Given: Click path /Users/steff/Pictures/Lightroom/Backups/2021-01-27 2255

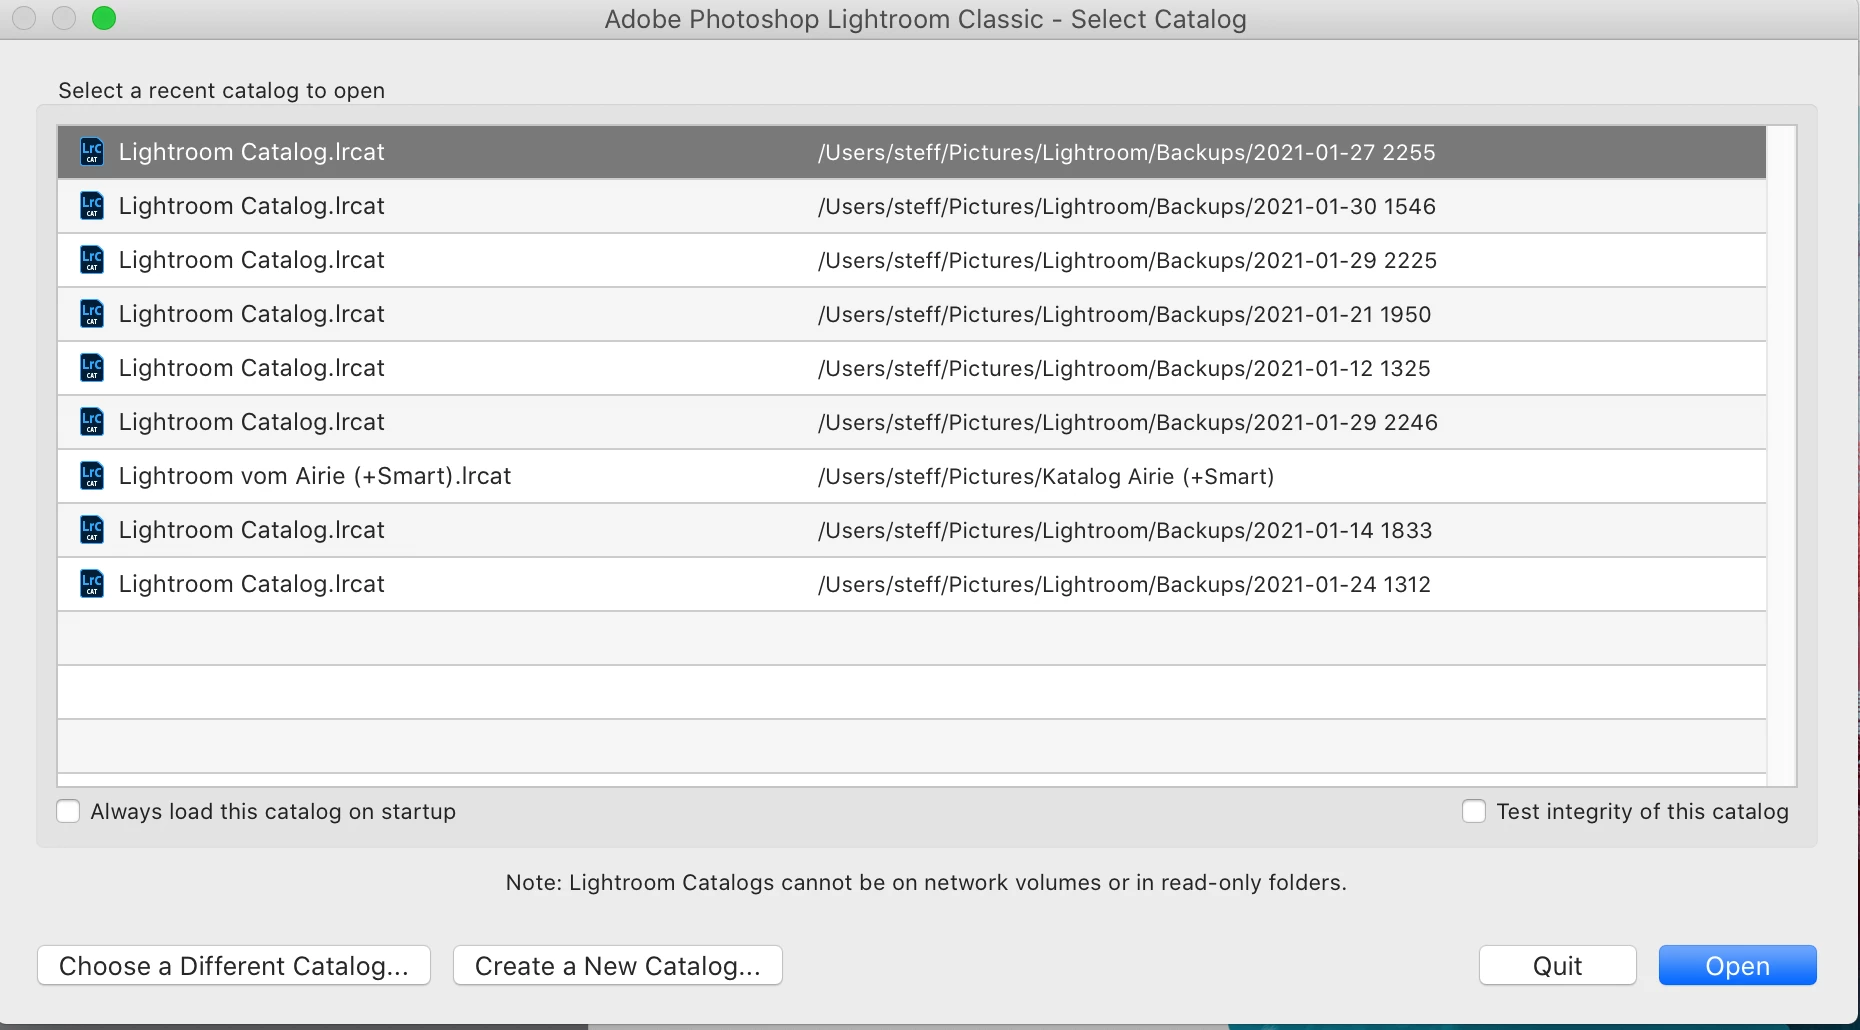Looking at the screenshot, I should click(x=1127, y=152).
